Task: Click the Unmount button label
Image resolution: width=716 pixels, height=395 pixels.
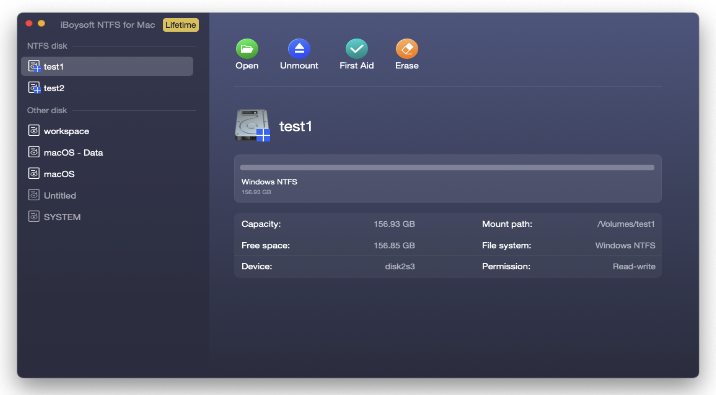Action: click(299, 66)
